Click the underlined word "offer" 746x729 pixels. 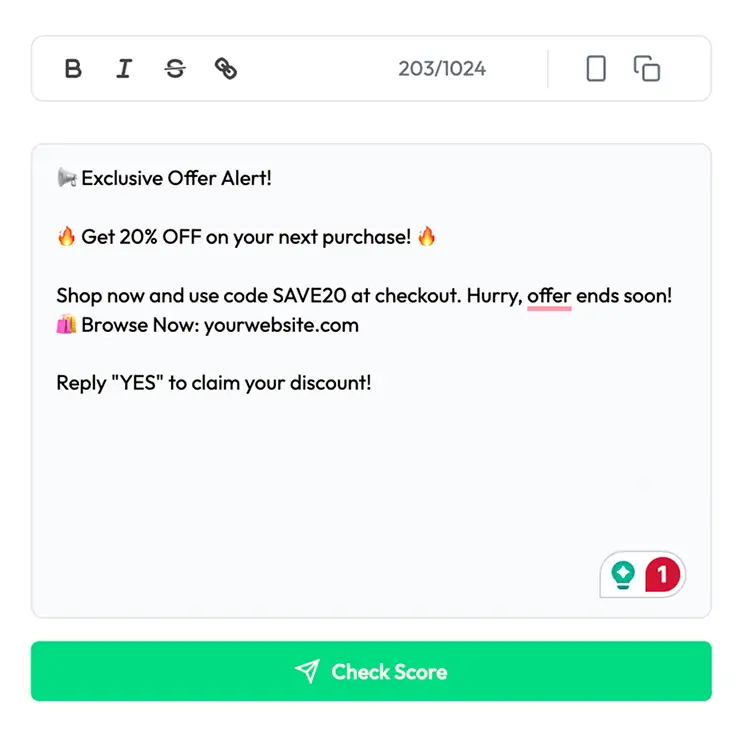(x=549, y=296)
